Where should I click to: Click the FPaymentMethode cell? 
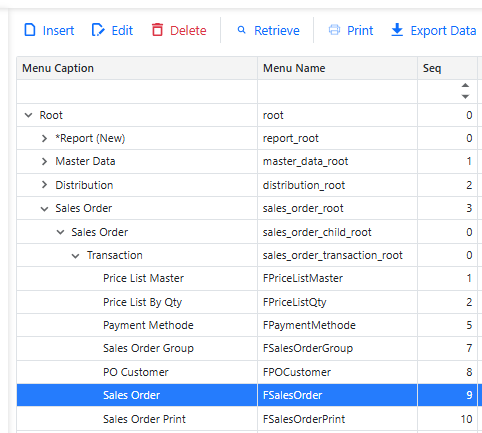pos(337,325)
